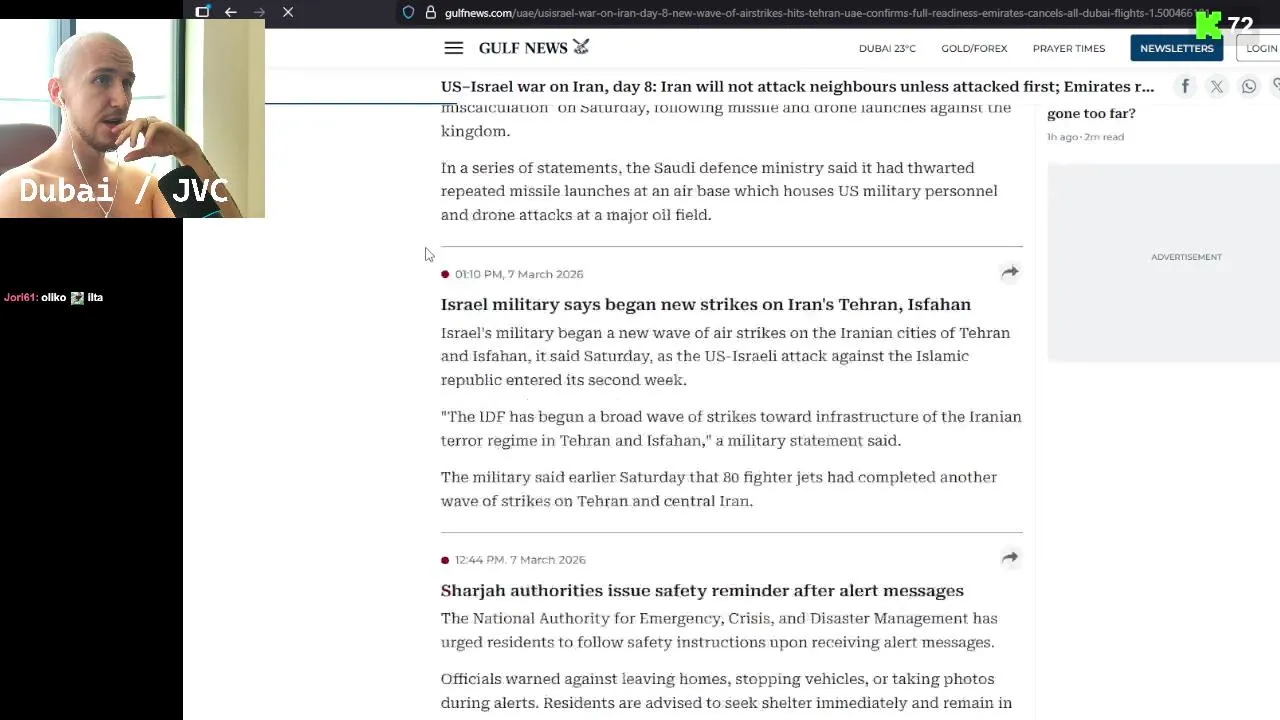Stop page loading with the X button
The width and height of the screenshot is (1280, 720).
(x=288, y=12)
